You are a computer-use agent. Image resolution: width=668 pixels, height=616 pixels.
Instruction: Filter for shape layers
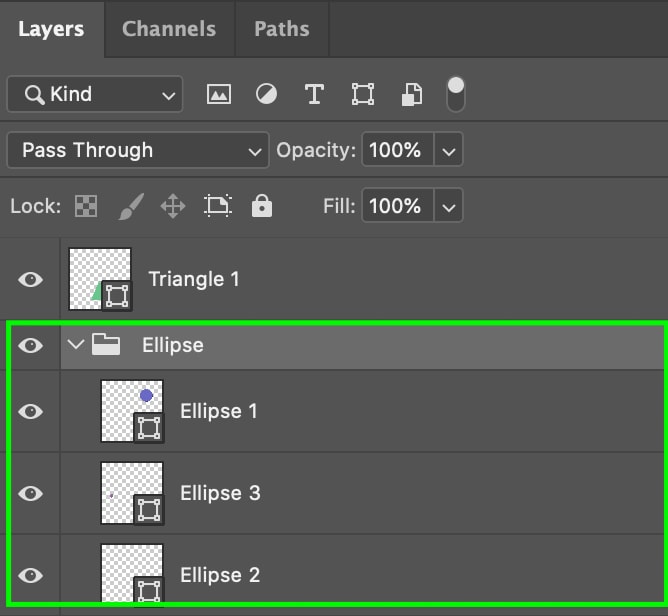tap(363, 94)
